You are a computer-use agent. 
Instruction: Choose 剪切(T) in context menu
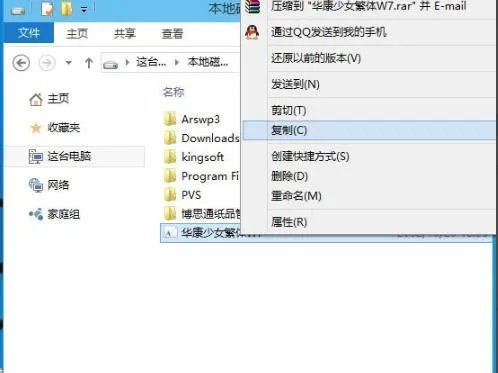coord(369,110)
